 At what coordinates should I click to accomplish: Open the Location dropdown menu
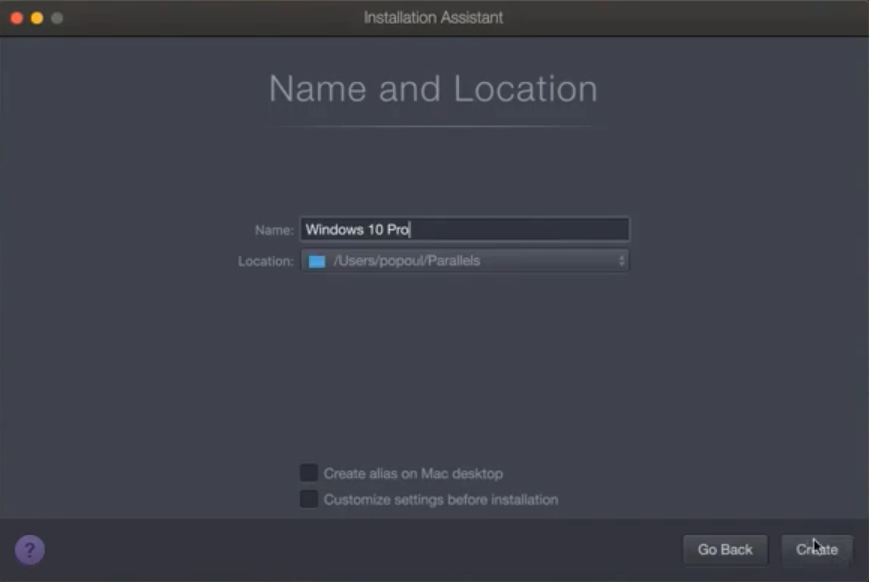[465, 261]
